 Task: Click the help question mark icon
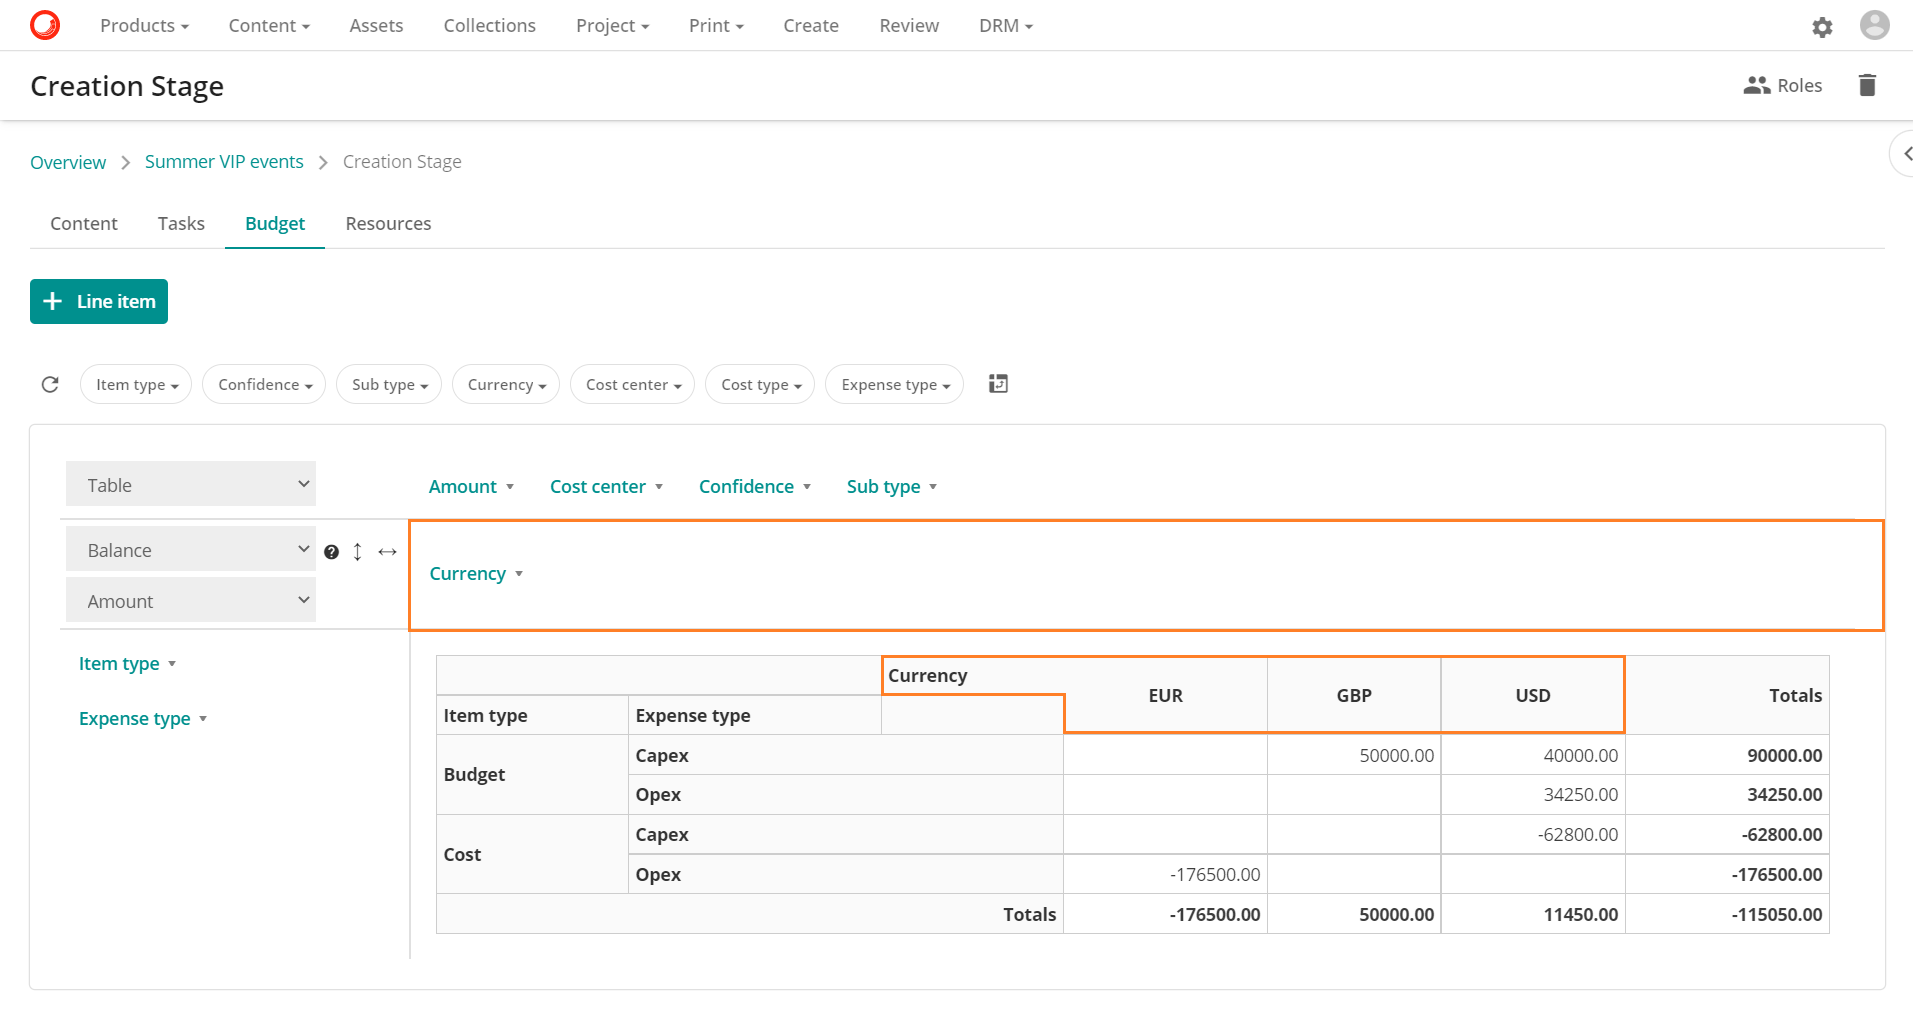[x=332, y=552]
